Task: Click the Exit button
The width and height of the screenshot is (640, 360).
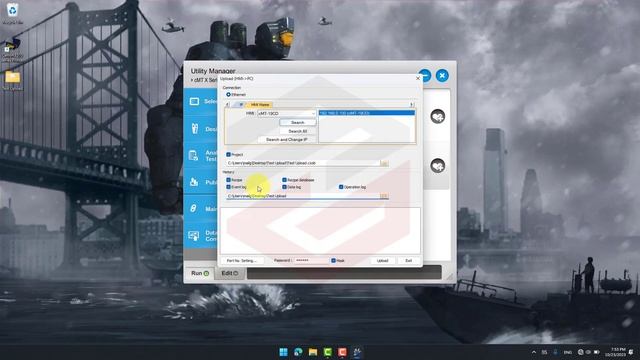Action: [409, 260]
